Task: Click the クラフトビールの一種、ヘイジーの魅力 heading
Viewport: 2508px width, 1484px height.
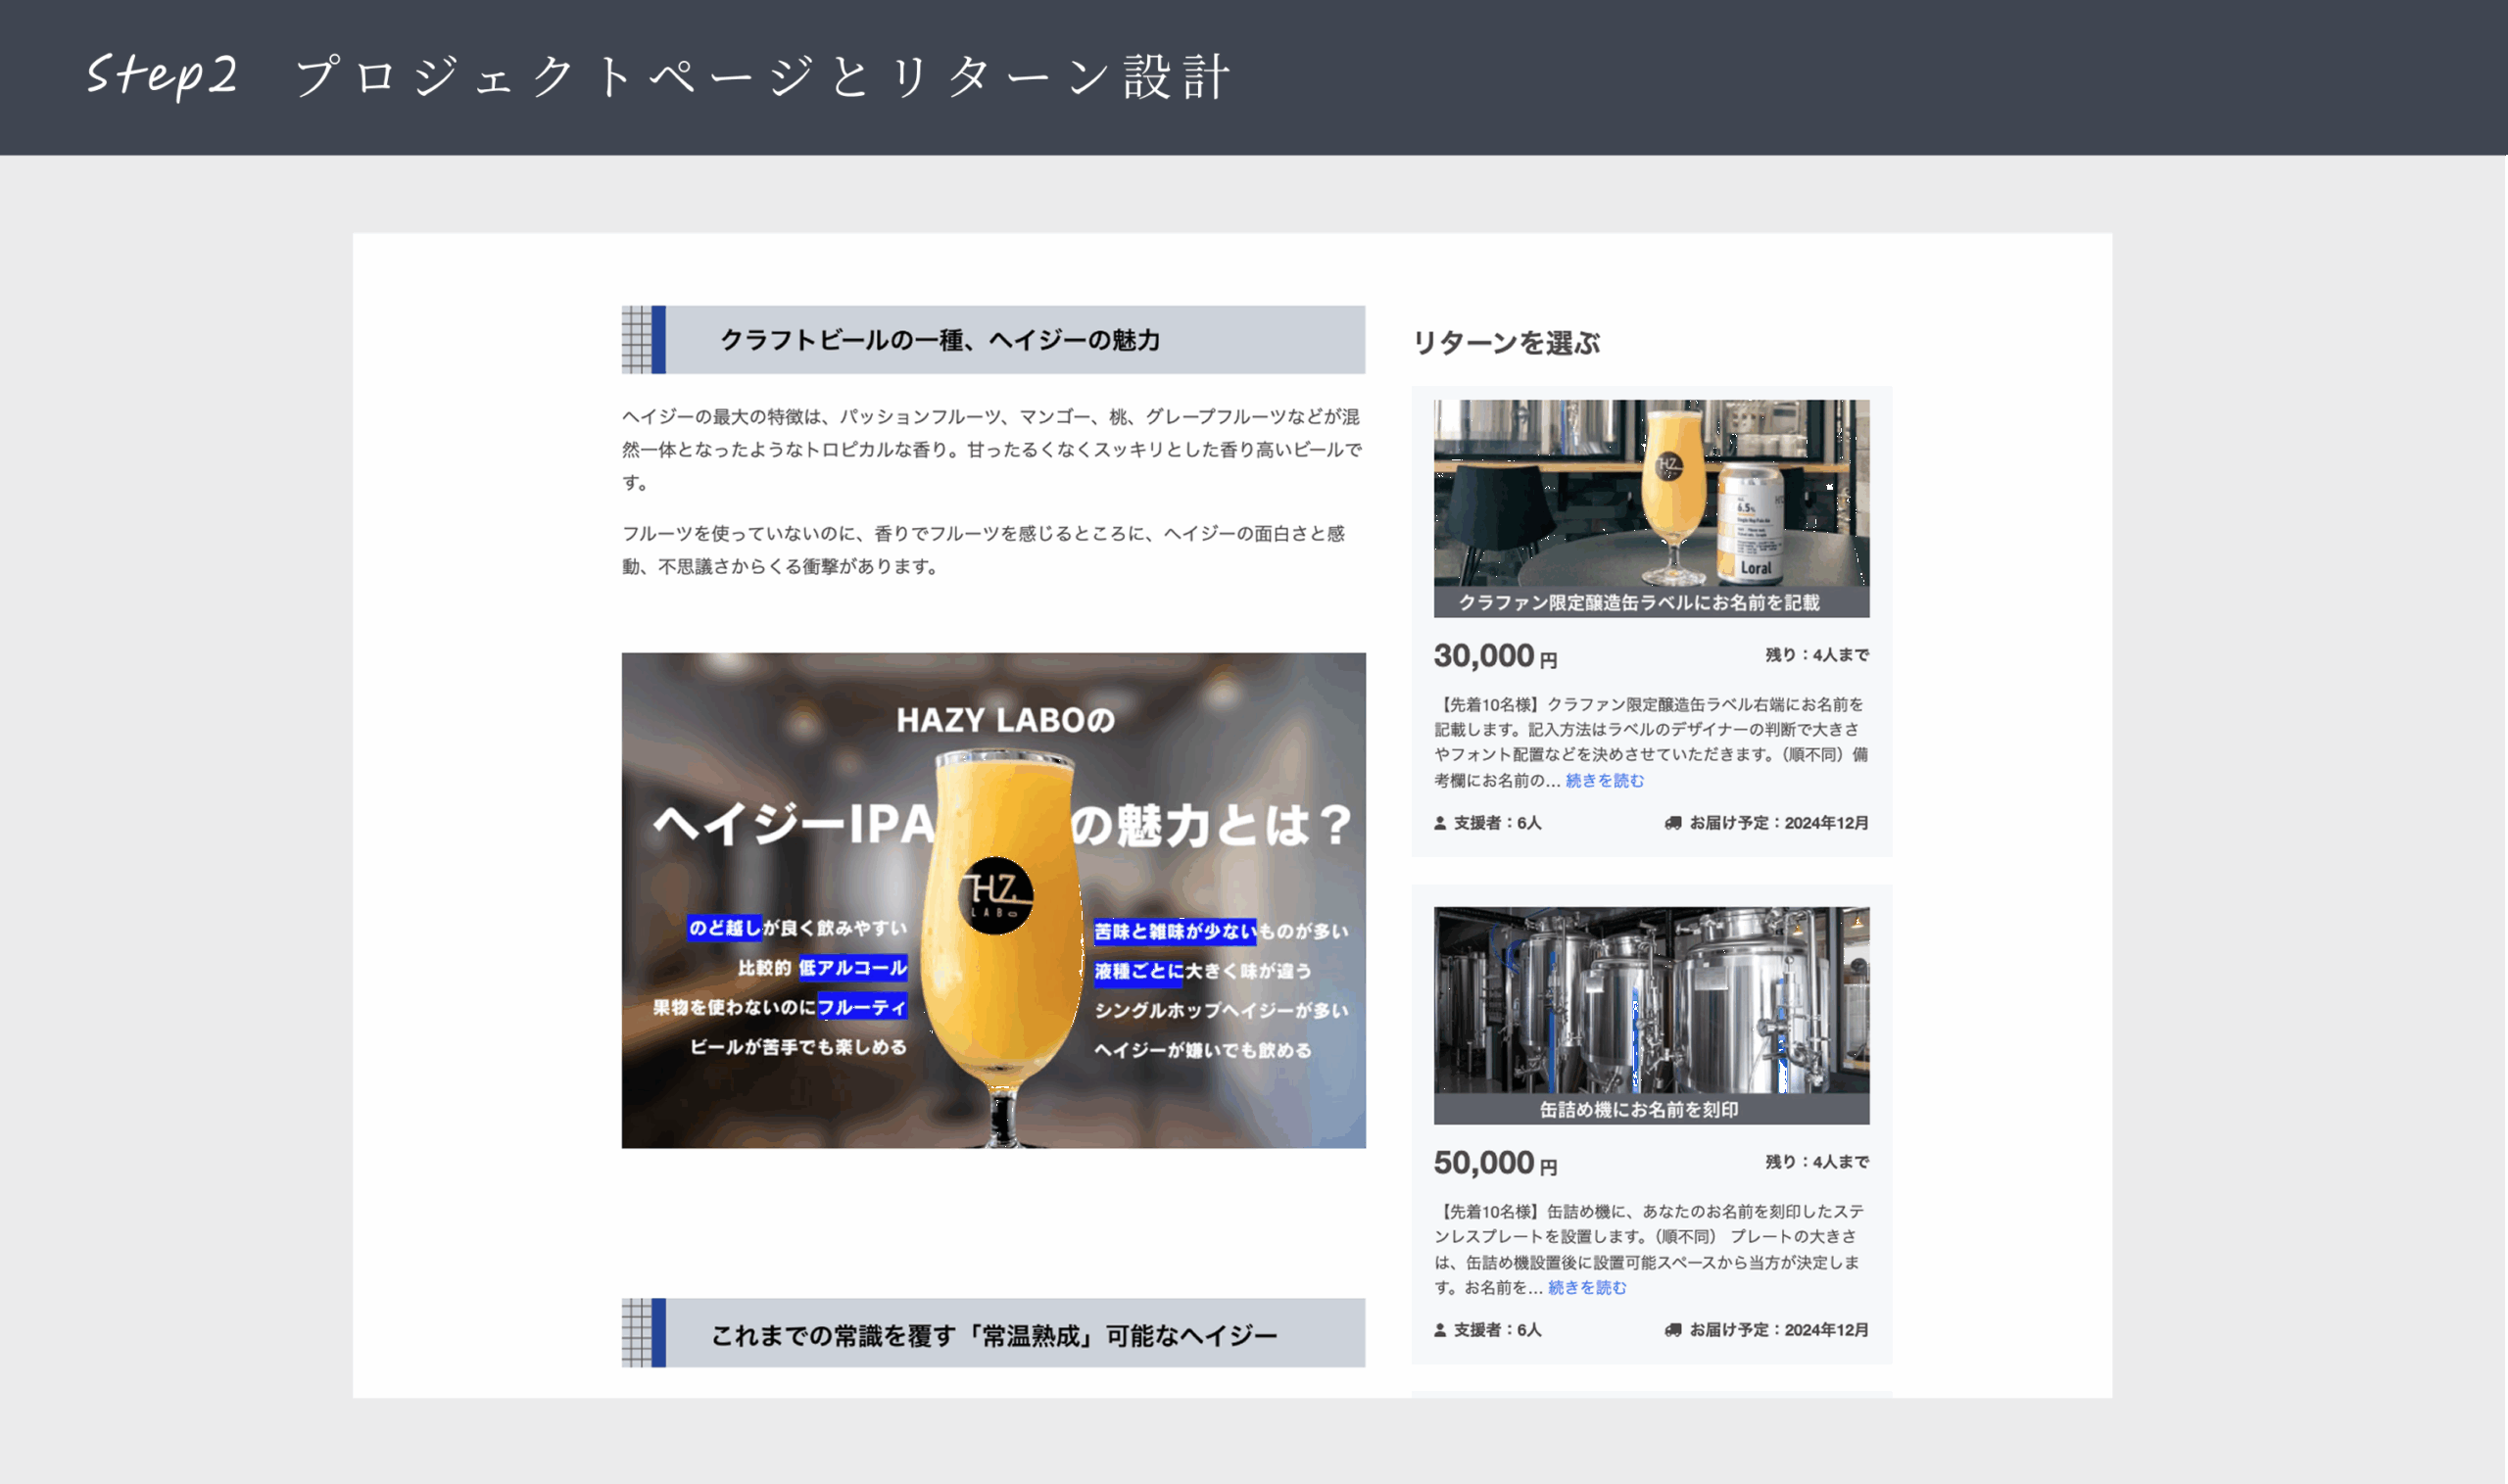Action: click(x=940, y=340)
